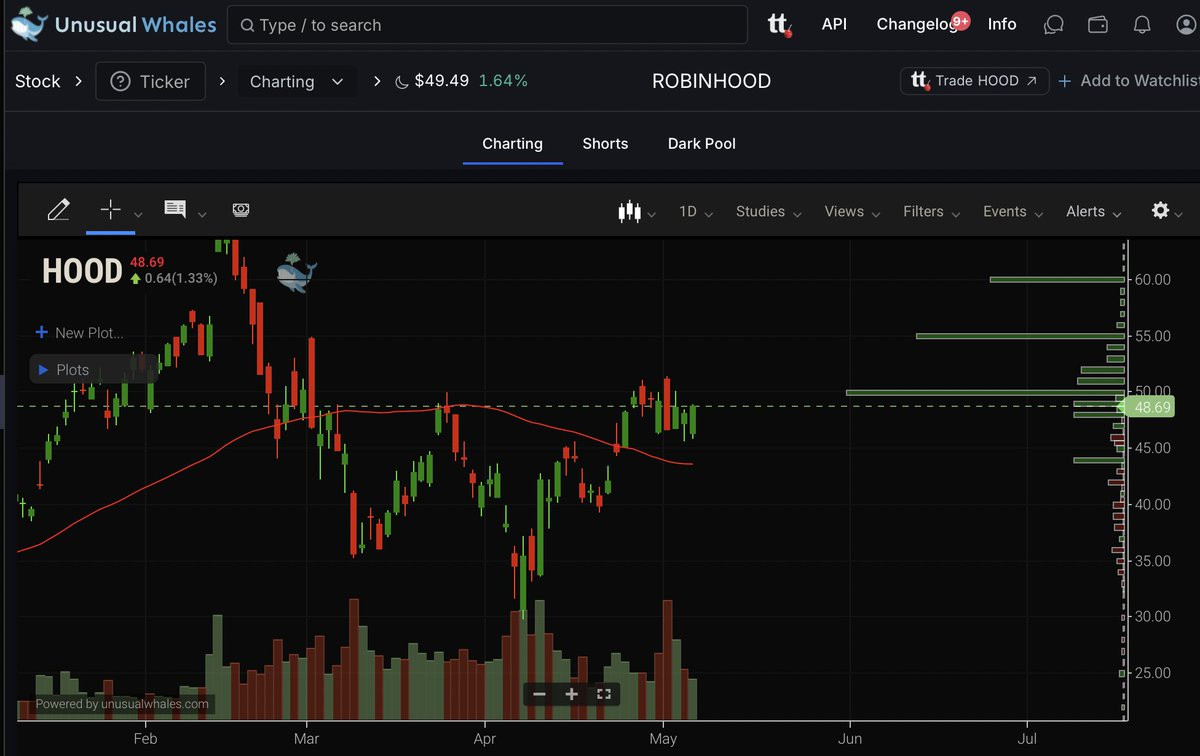Zoom out with the minus button
The image size is (1200, 756).
[x=540, y=694]
